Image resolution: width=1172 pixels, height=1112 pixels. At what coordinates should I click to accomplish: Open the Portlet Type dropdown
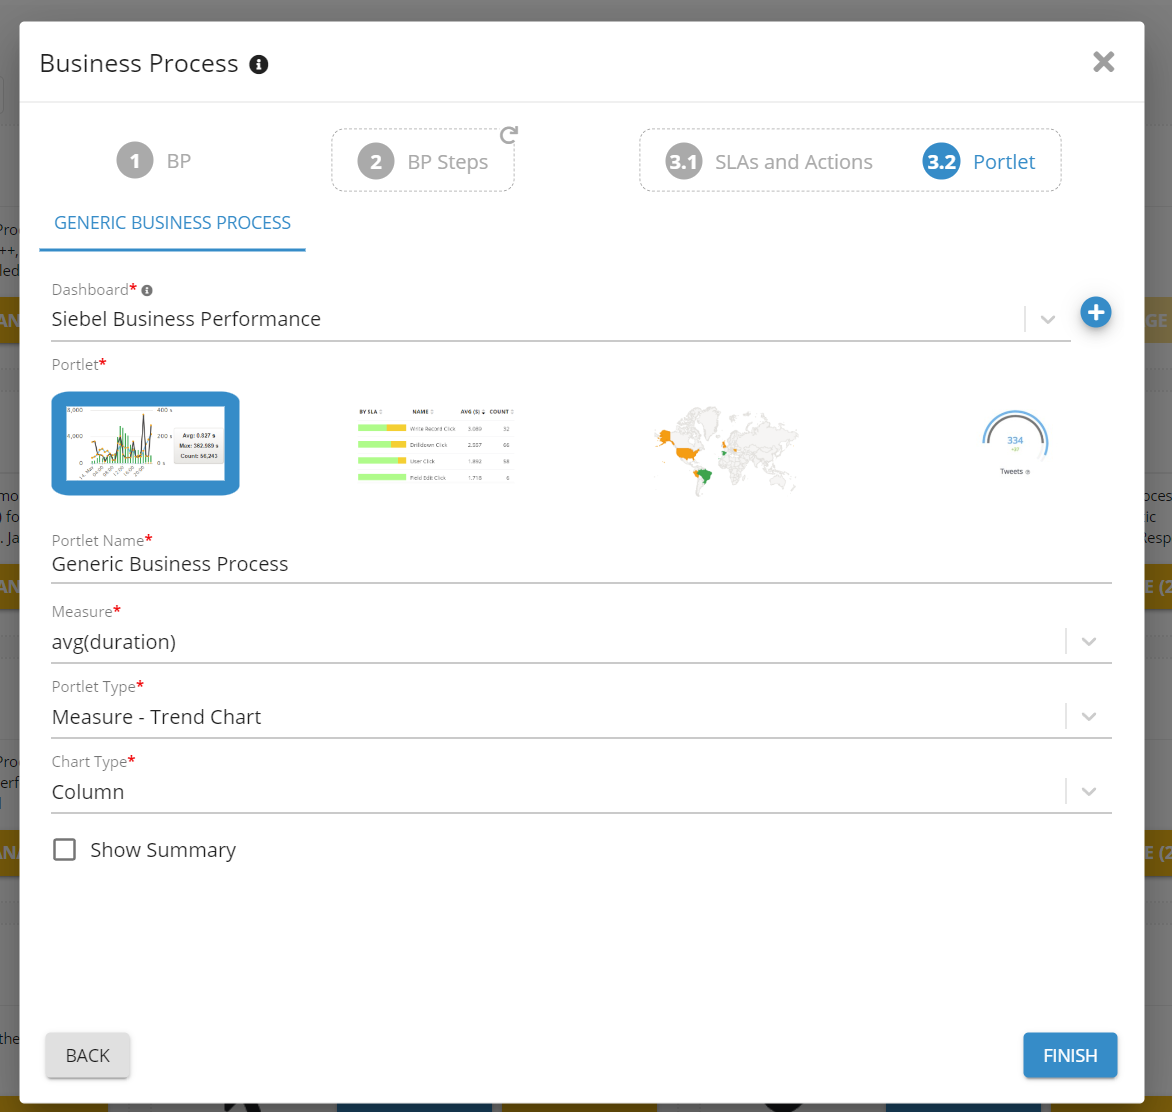click(1089, 717)
